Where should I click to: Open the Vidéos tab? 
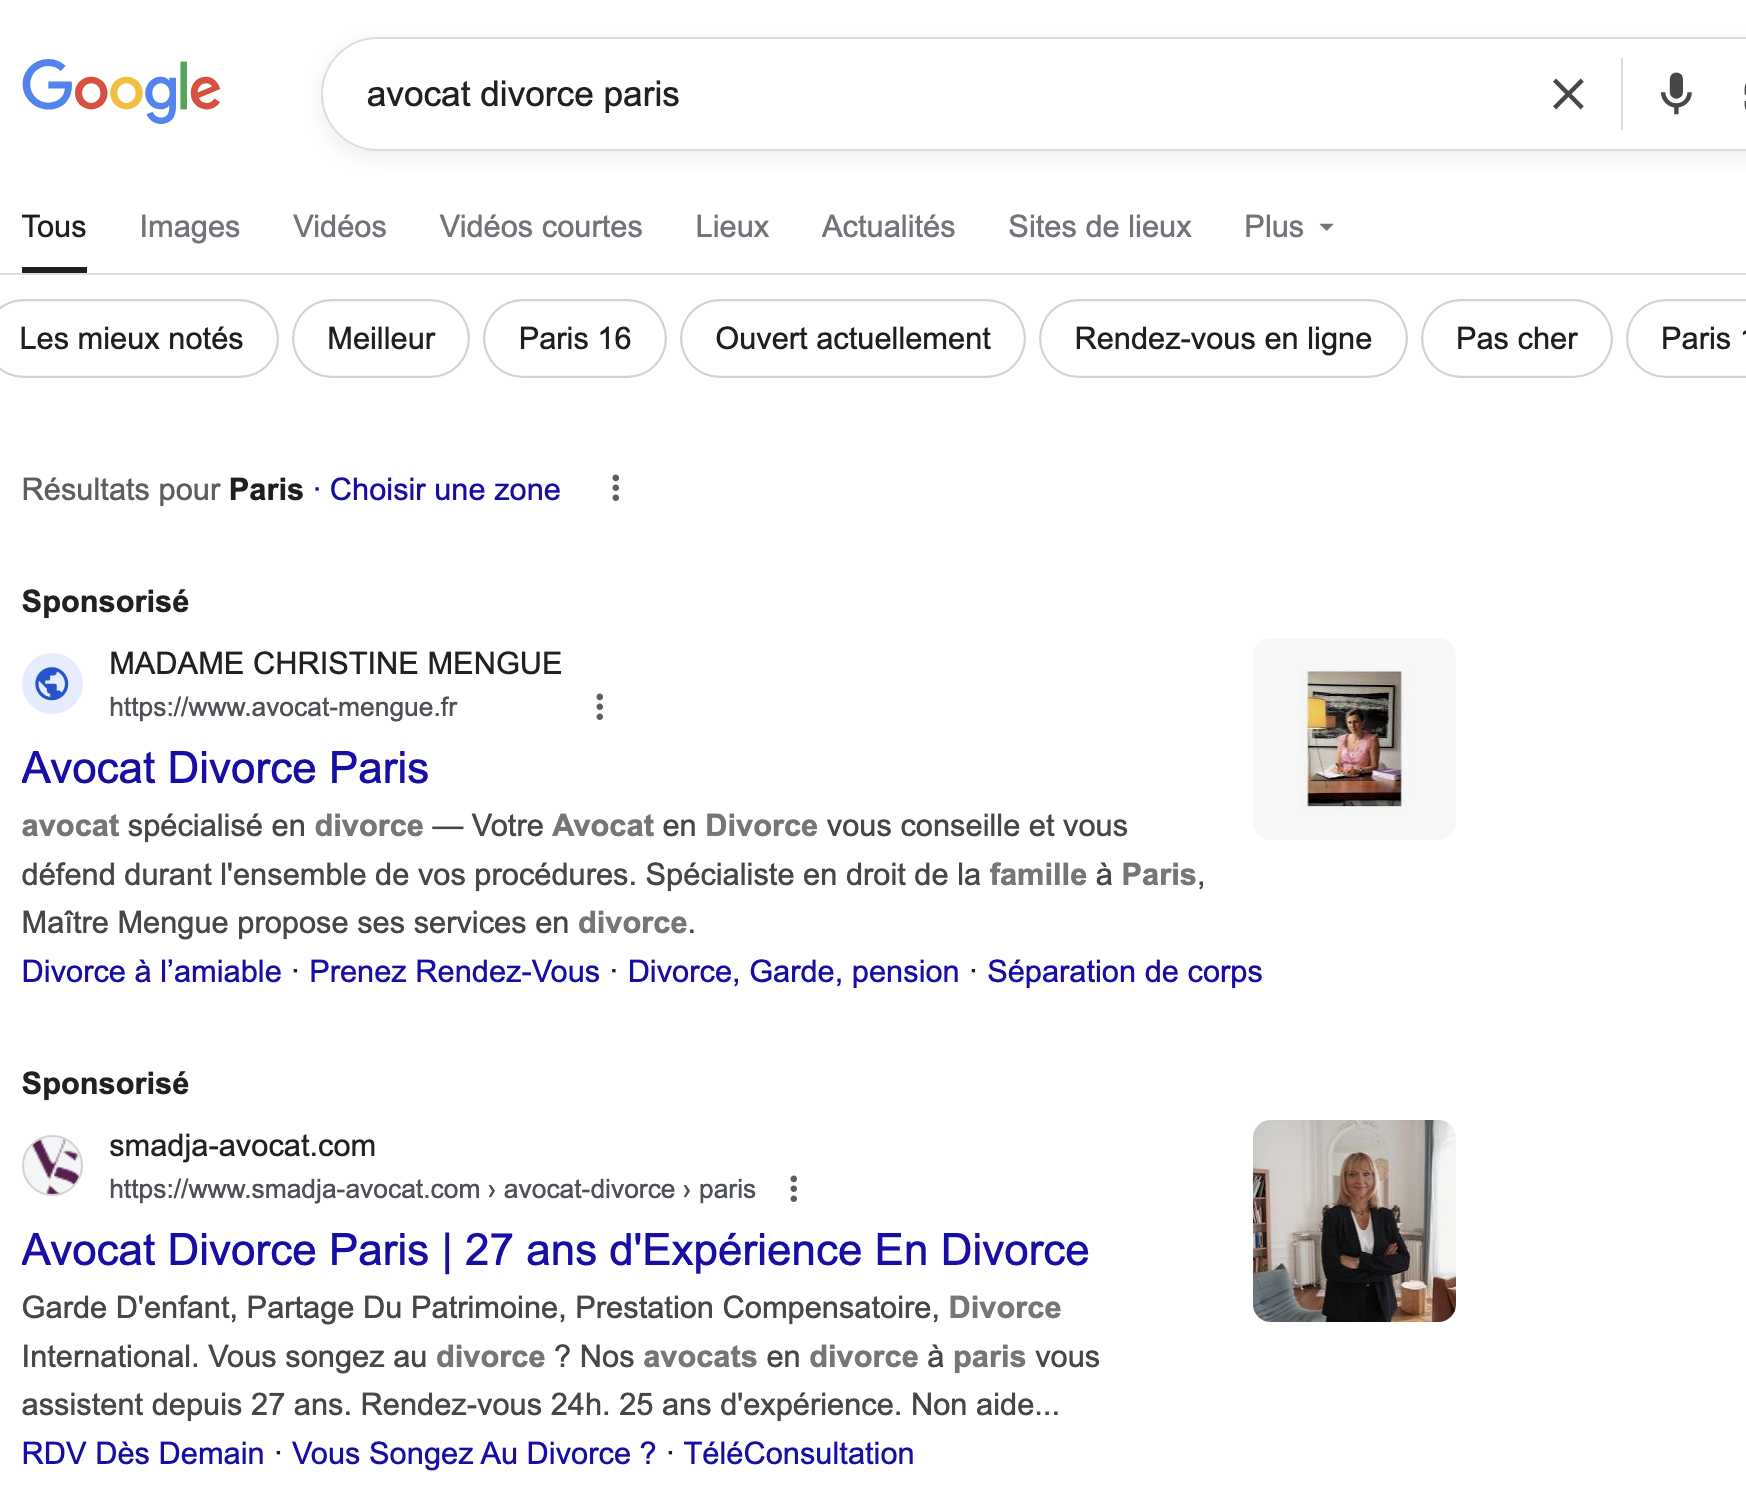[340, 227]
